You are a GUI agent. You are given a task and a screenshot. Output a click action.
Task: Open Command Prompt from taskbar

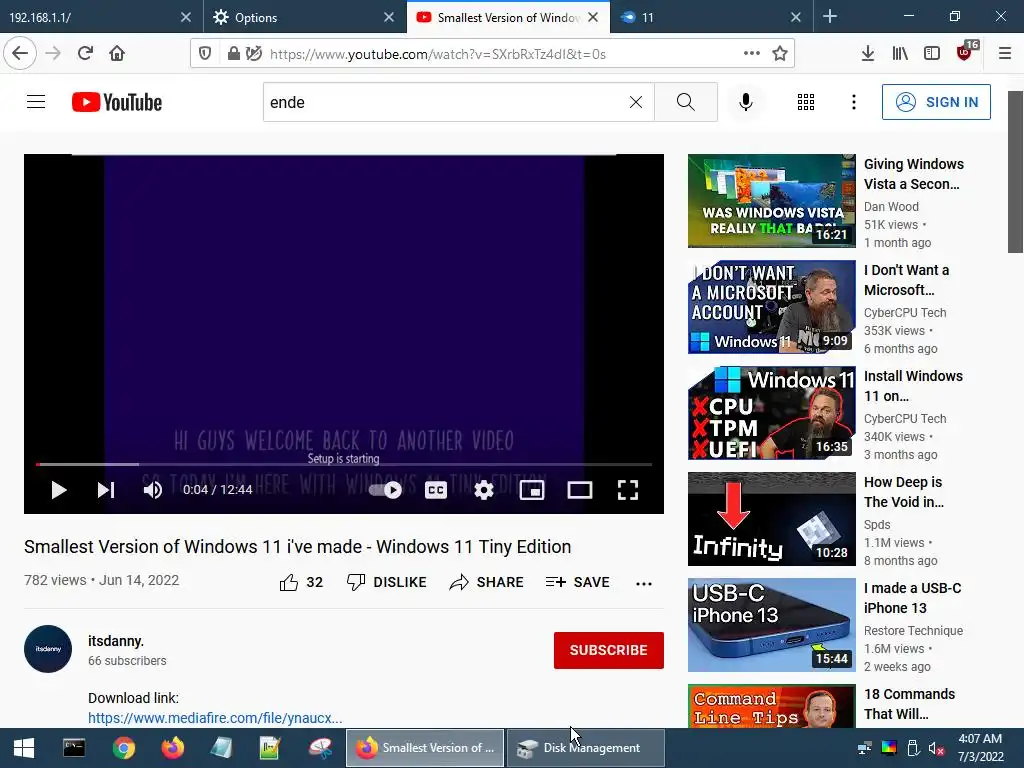pos(74,748)
